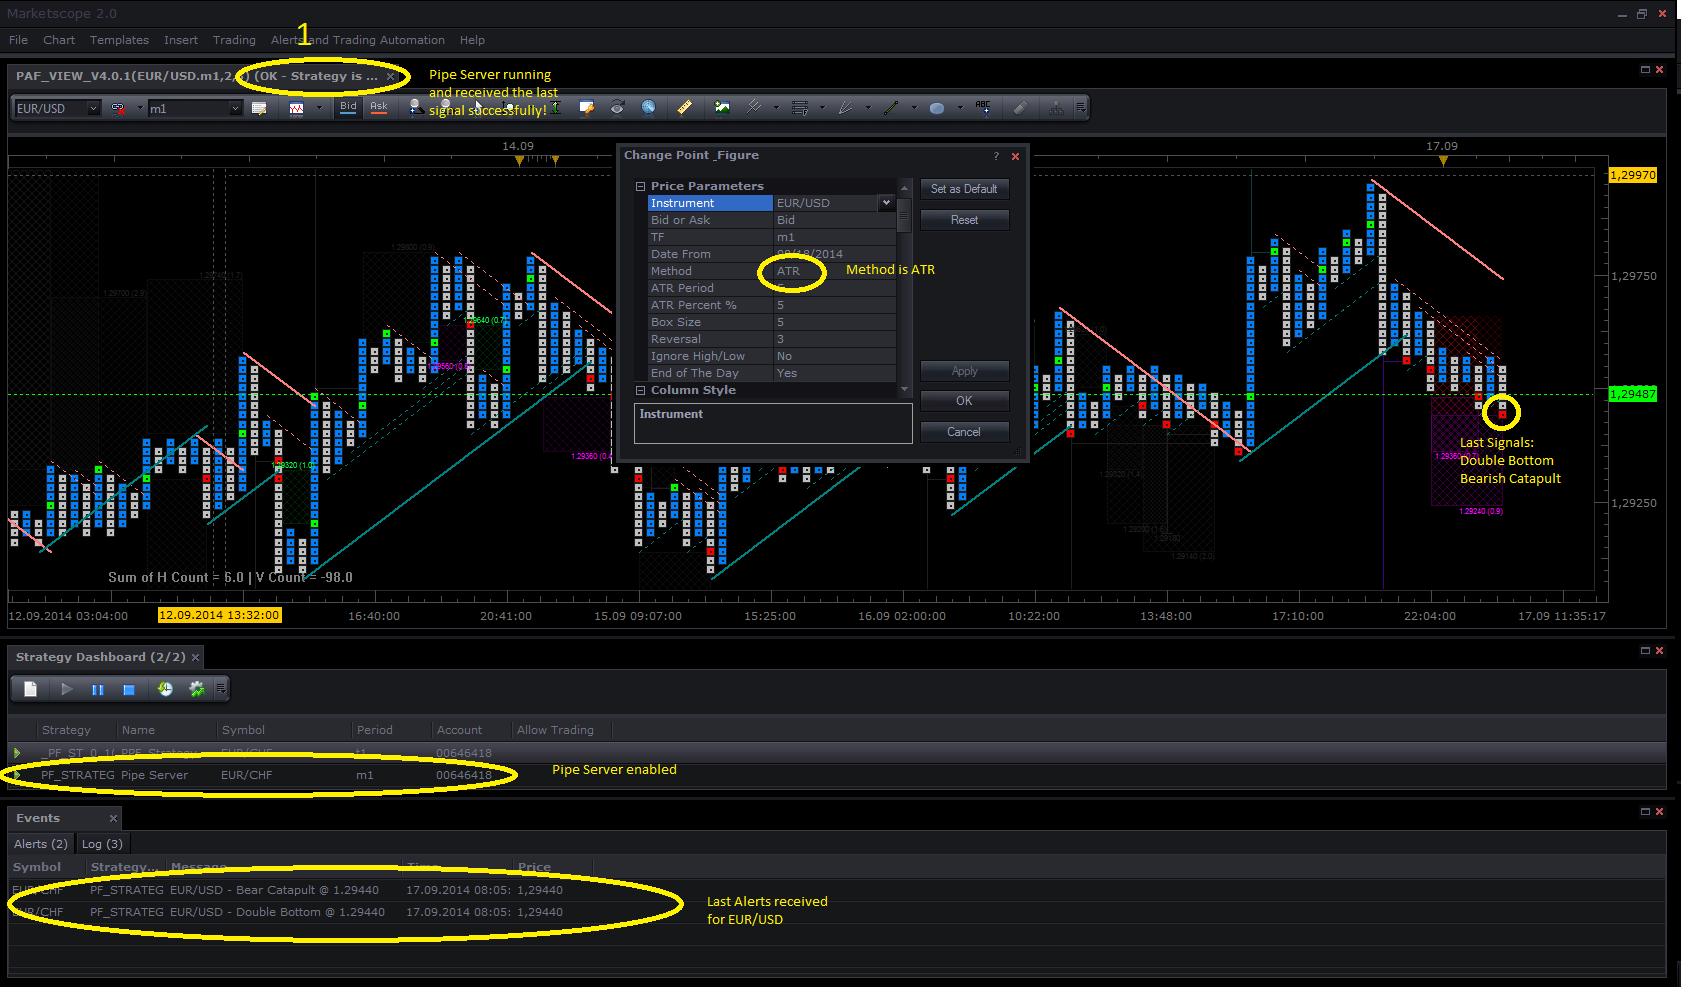The width and height of the screenshot is (1681, 987).
Task: Collapse the Price Parameters section
Action: 641,186
